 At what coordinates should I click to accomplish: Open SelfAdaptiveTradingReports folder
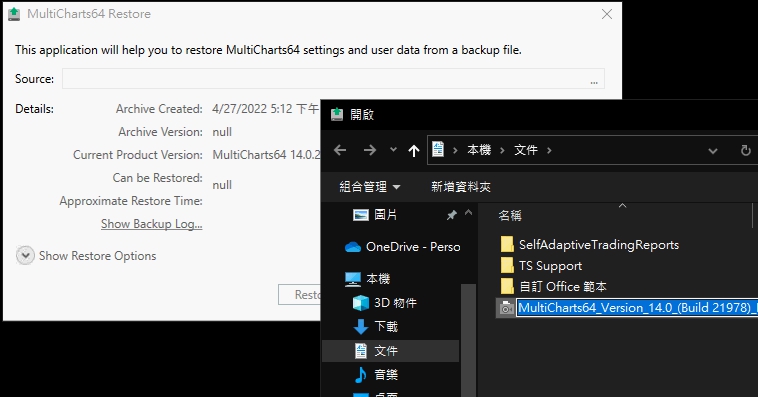598,245
